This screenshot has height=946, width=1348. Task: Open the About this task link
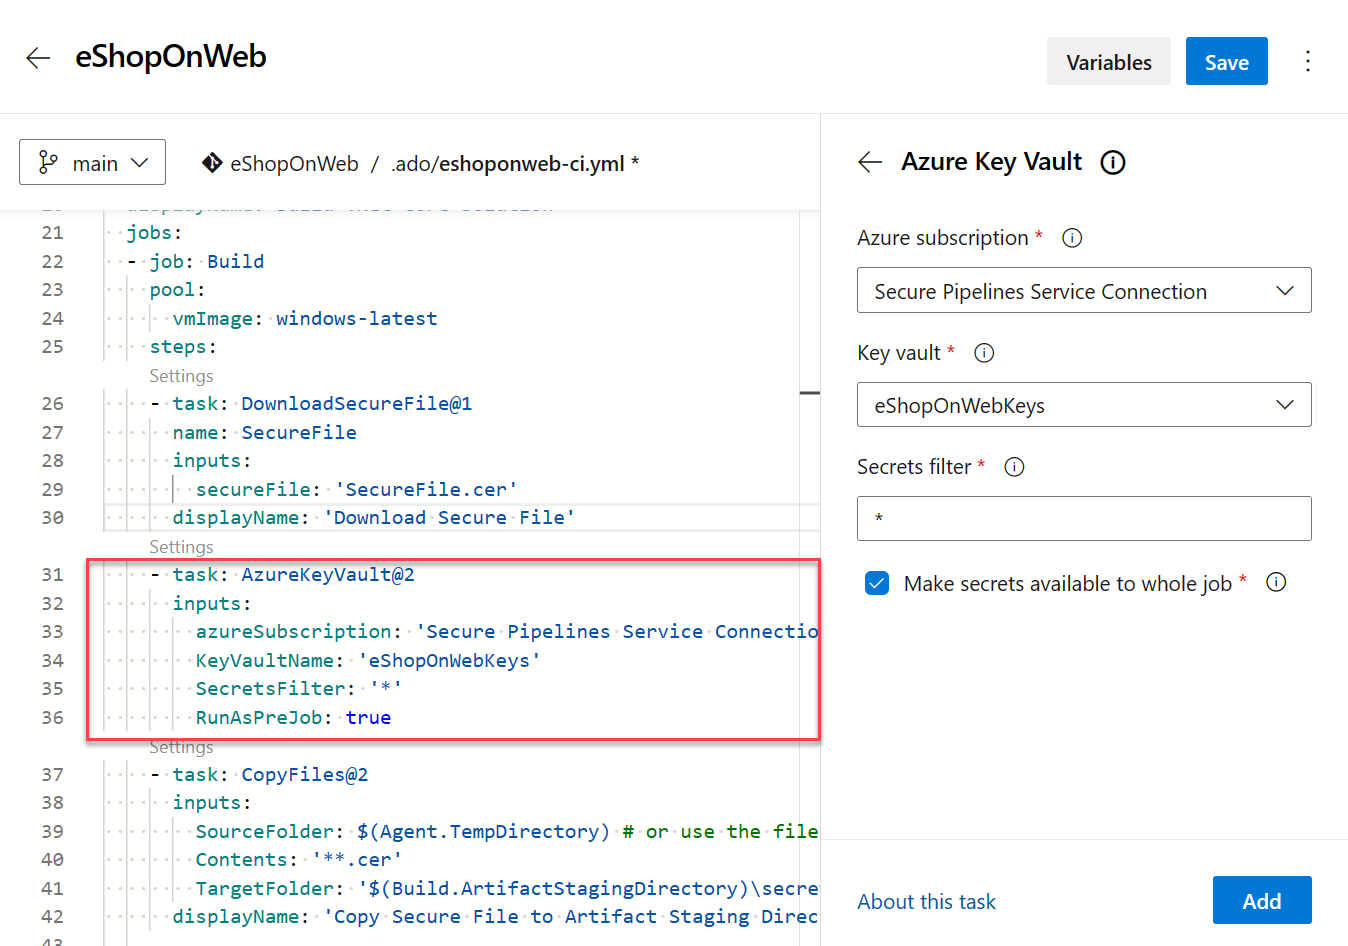click(x=926, y=901)
